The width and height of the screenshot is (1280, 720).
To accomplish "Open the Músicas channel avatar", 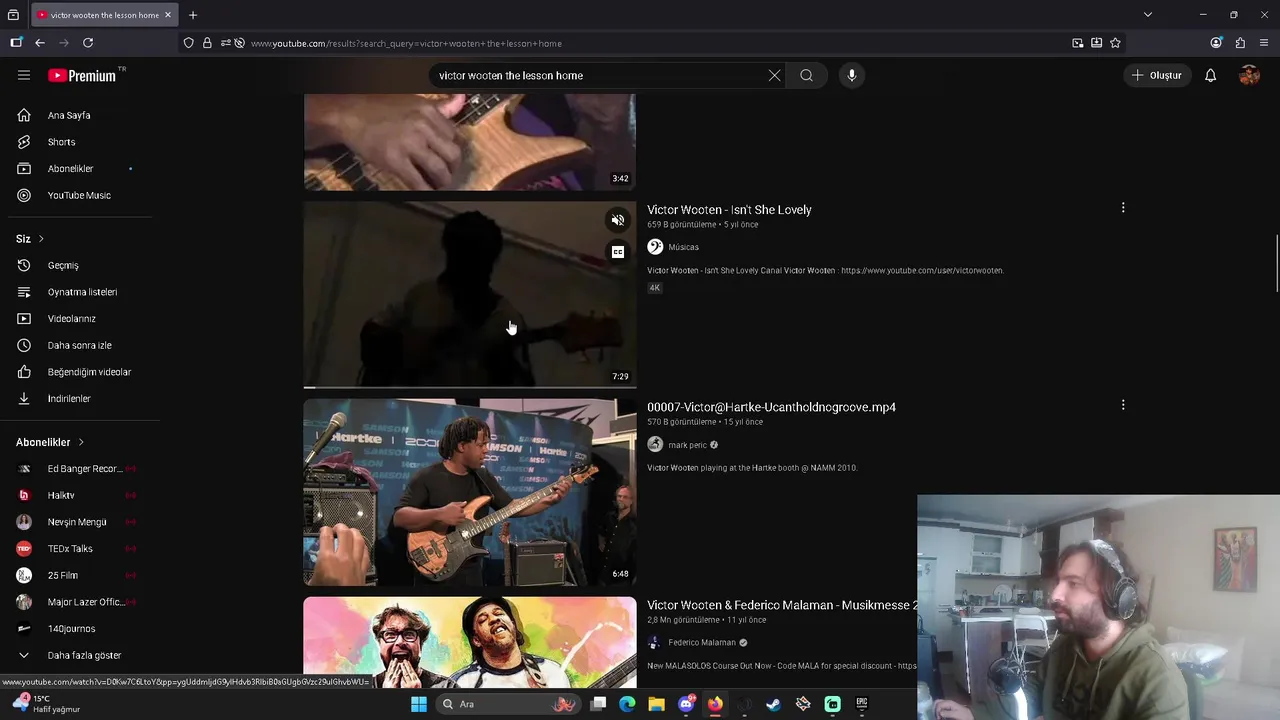I will pos(655,247).
